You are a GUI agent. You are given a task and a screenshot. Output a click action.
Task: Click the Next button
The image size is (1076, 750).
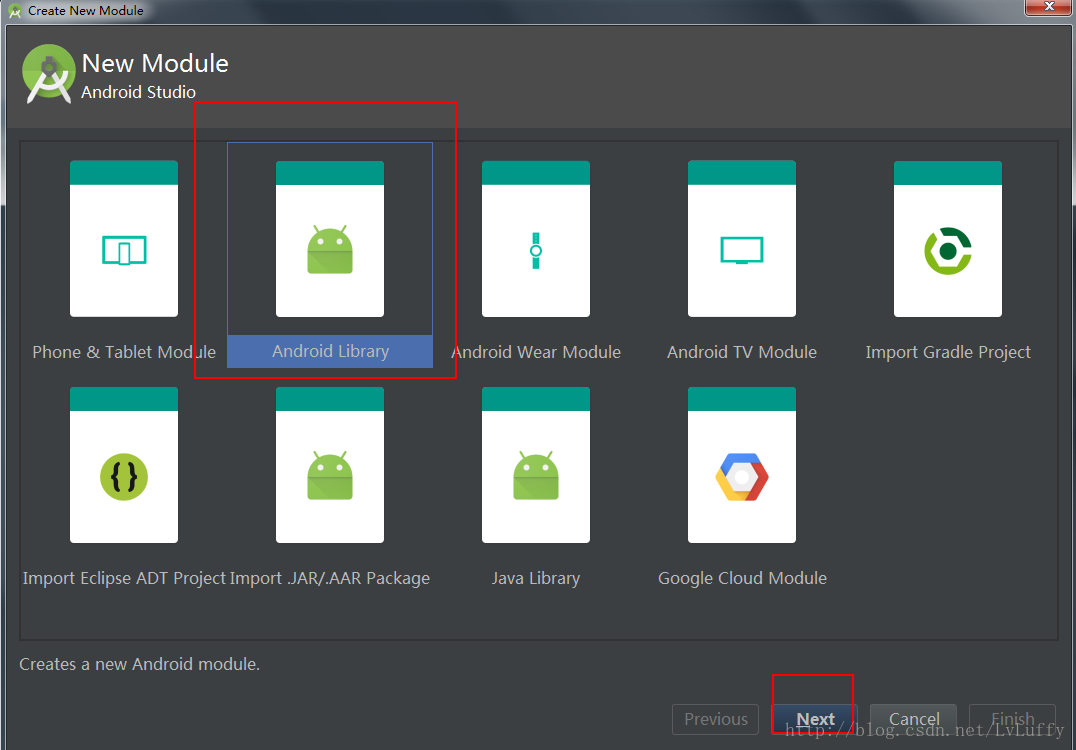tap(815, 719)
